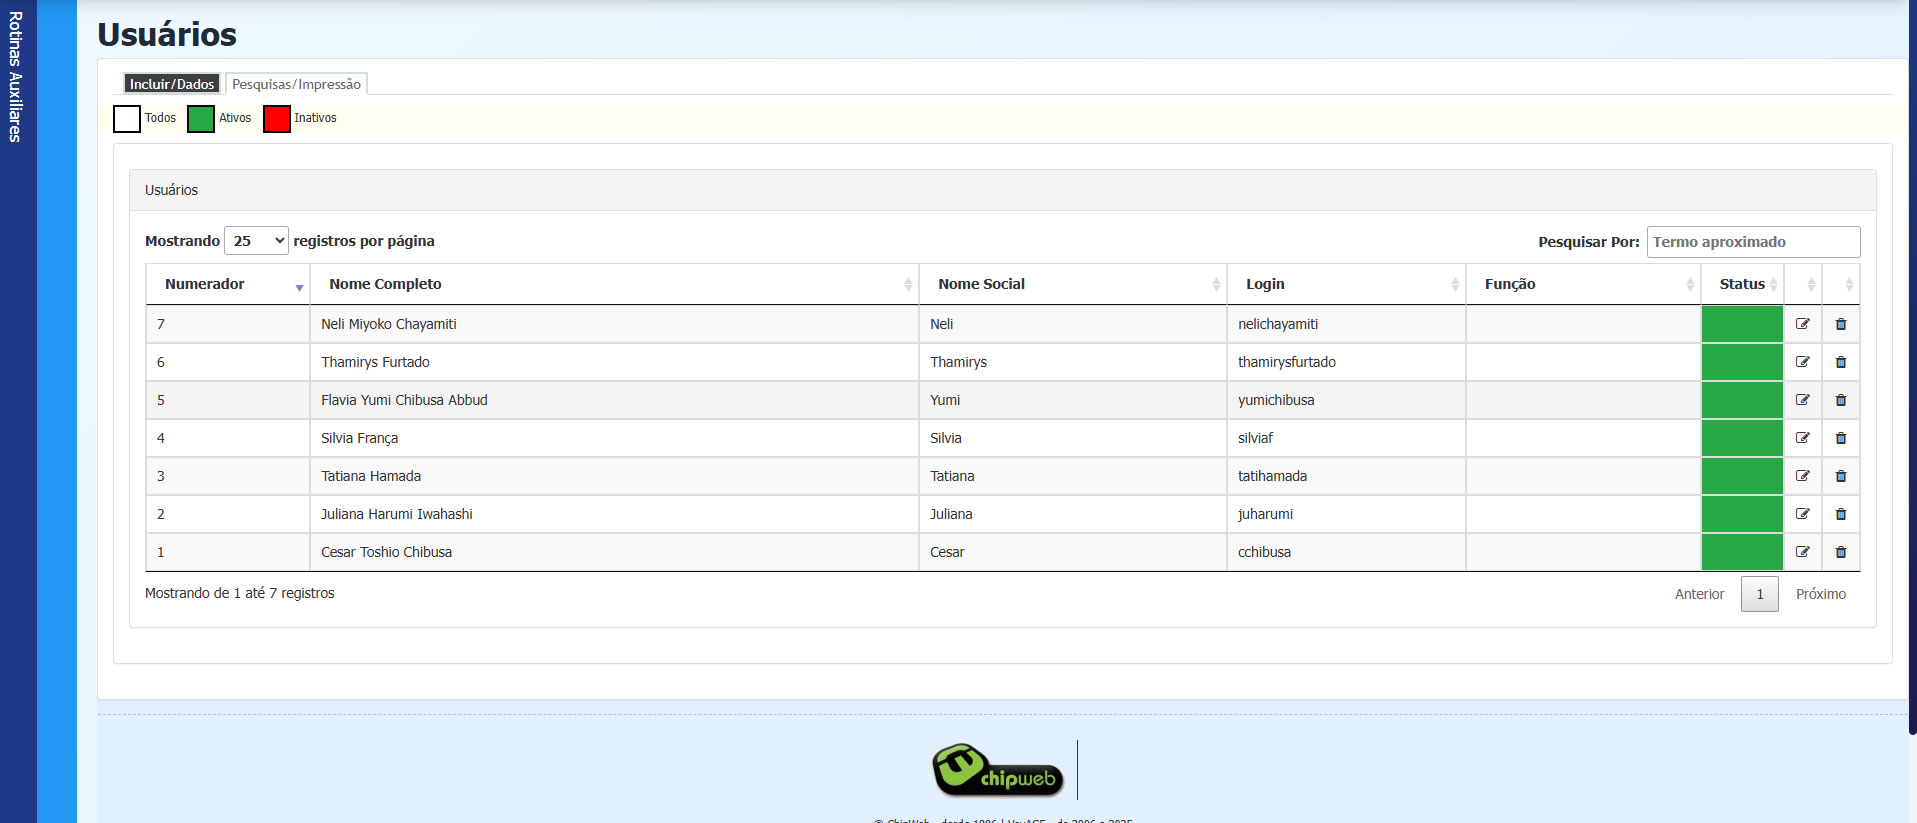Switch to the Pesquisas/Impressão tab
This screenshot has width=1917, height=823.
click(296, 84)
